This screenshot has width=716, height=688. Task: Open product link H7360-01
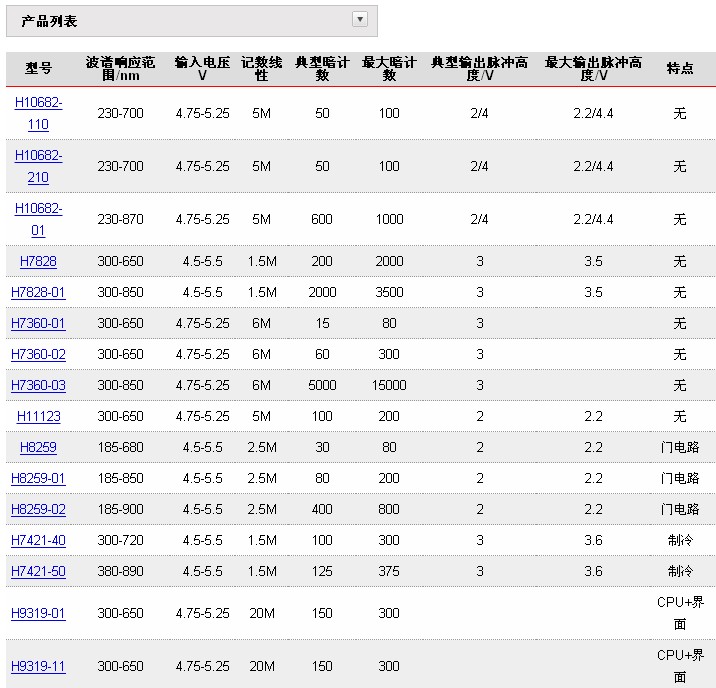click(38, 323)
